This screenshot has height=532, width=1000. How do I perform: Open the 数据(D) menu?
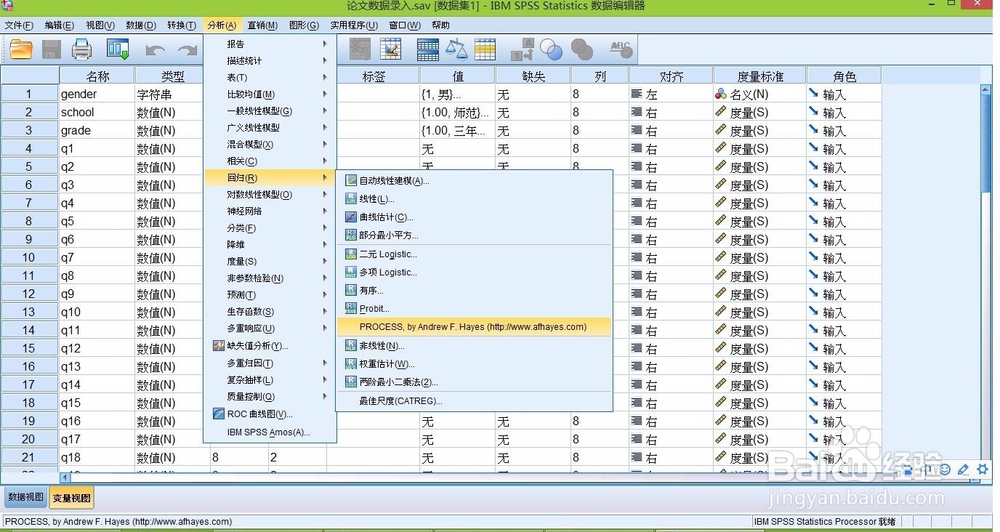coord(141,26)
